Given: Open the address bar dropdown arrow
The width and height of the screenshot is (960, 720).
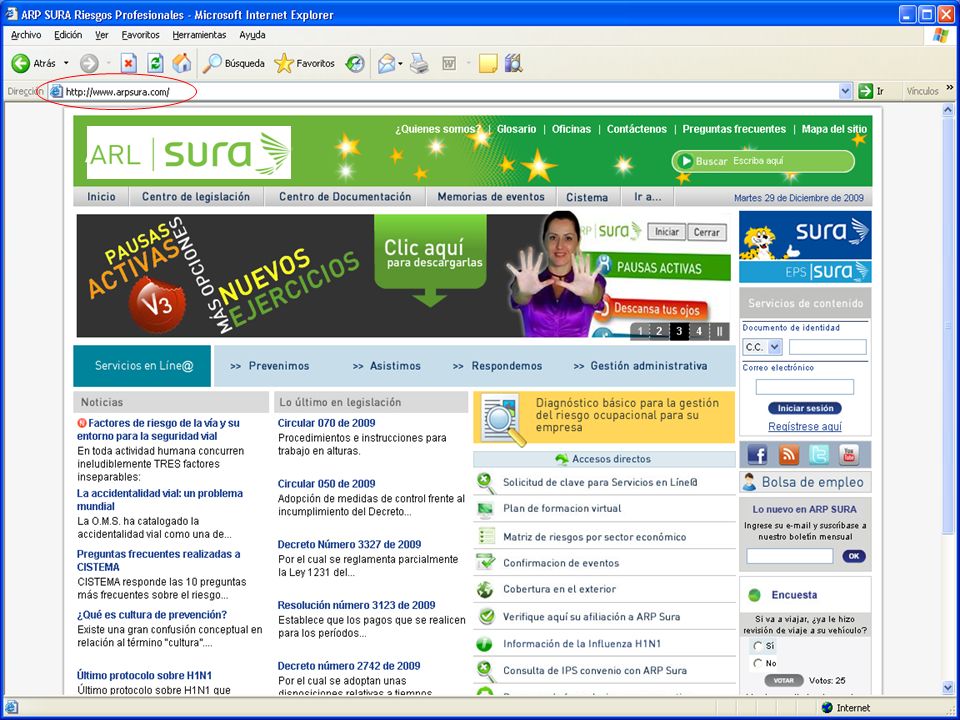Looking at the screenshot, I should click(845, 91).
